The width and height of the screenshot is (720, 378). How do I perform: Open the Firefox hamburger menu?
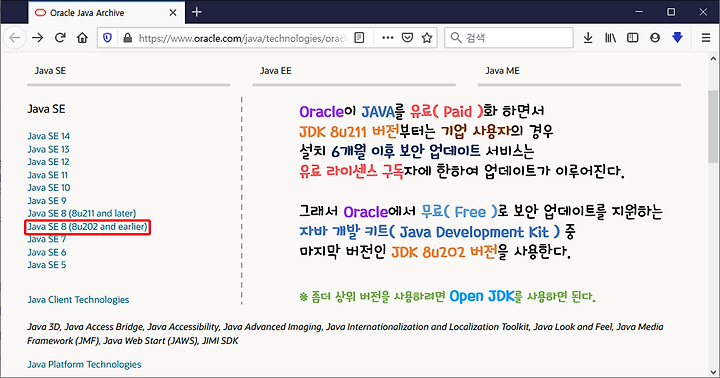706,38
